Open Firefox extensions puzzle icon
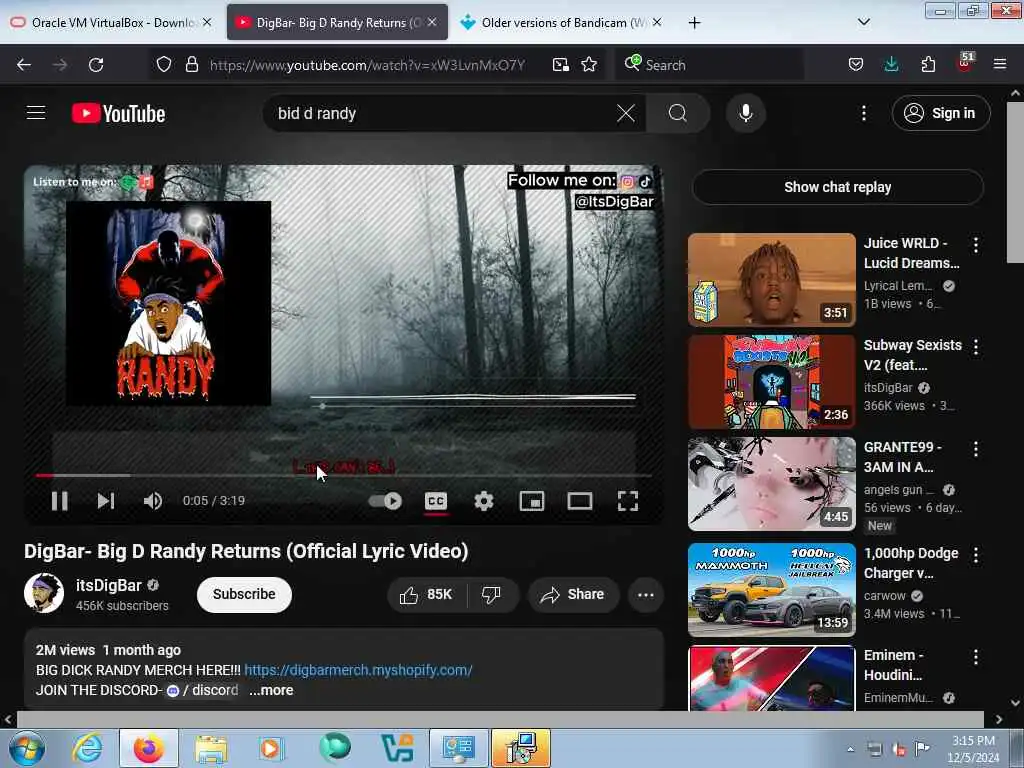The width and height of the screenshot is (1024, 768). tap(928, 65)
